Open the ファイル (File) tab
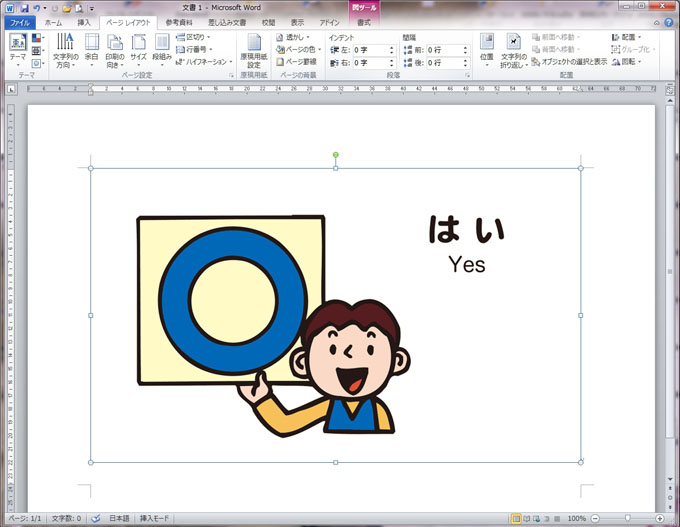 click(x=20, y=21)
